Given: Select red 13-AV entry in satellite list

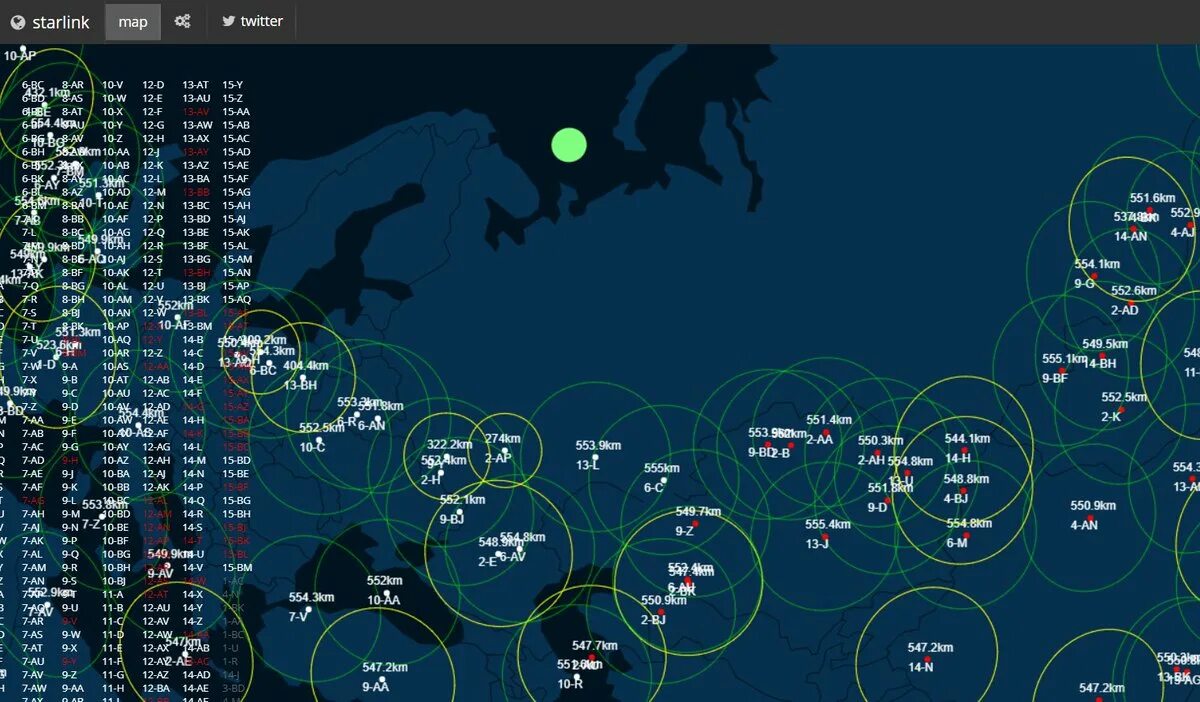Looking at the screenshot, I should point(196,112).
